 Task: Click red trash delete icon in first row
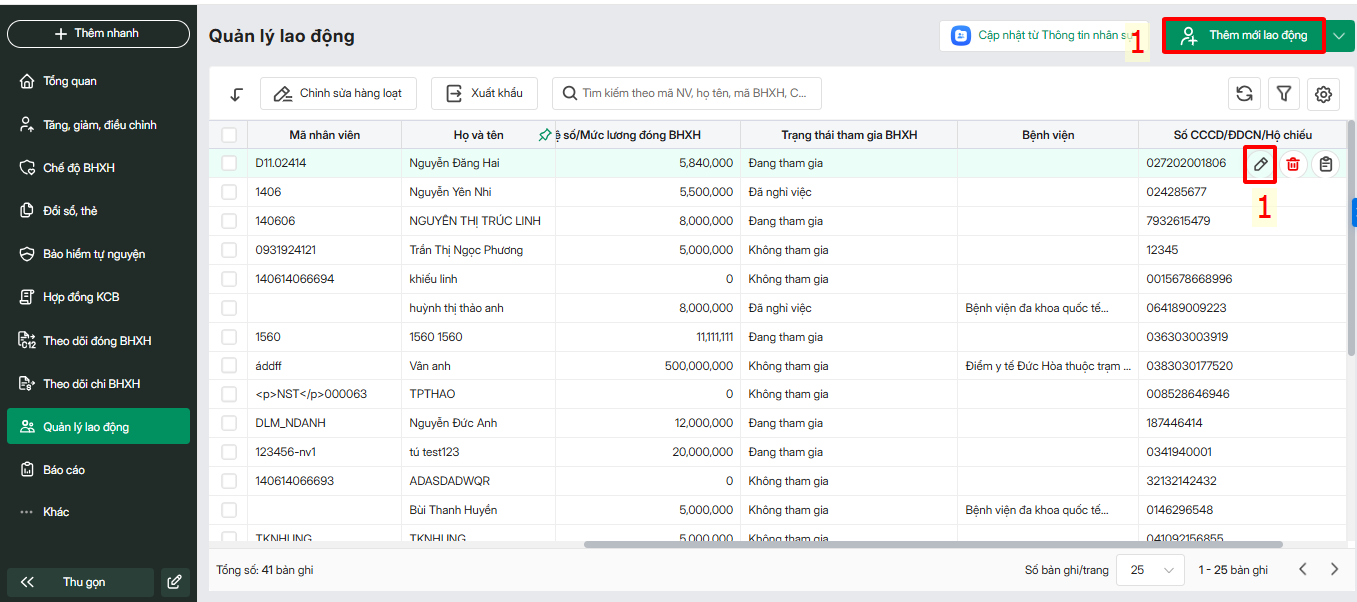[1293, 164]
